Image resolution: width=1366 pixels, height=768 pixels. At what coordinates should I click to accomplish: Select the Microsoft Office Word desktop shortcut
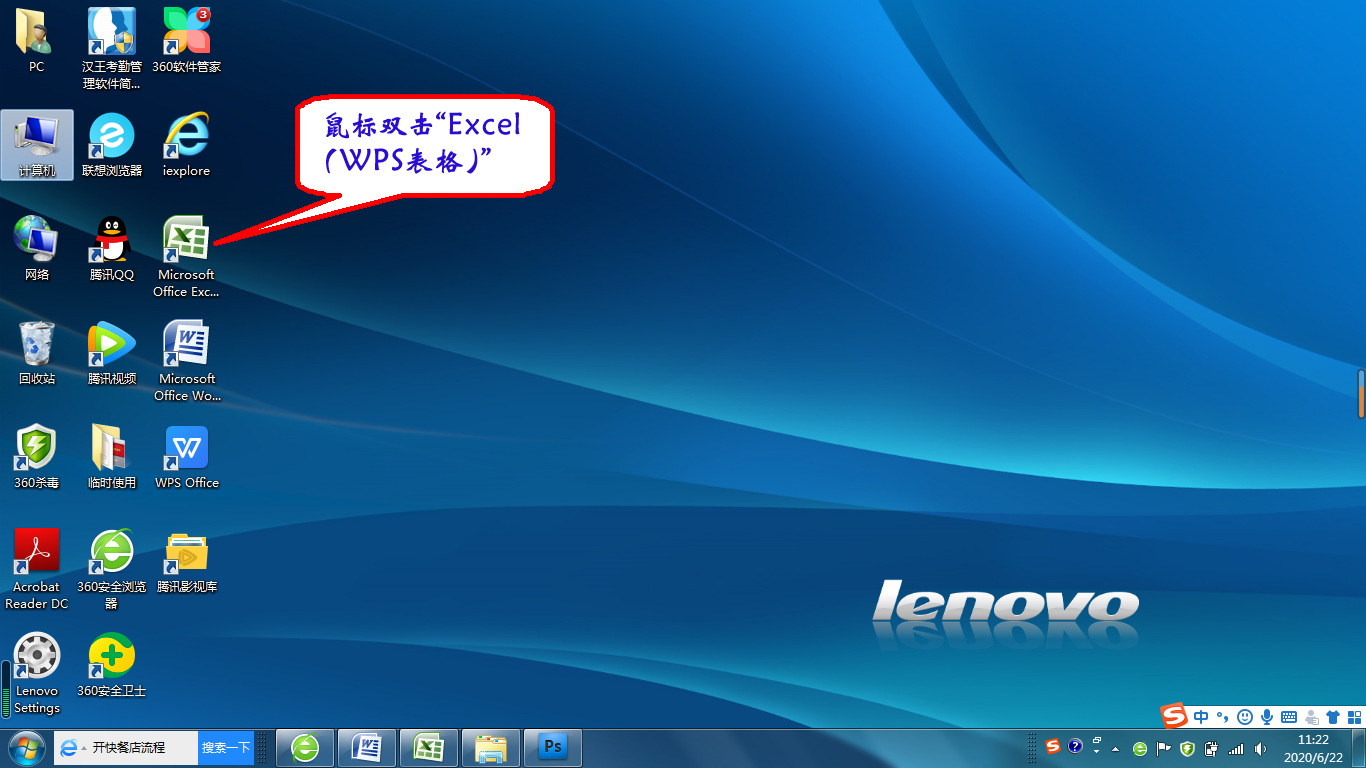[x=186, y=344]
